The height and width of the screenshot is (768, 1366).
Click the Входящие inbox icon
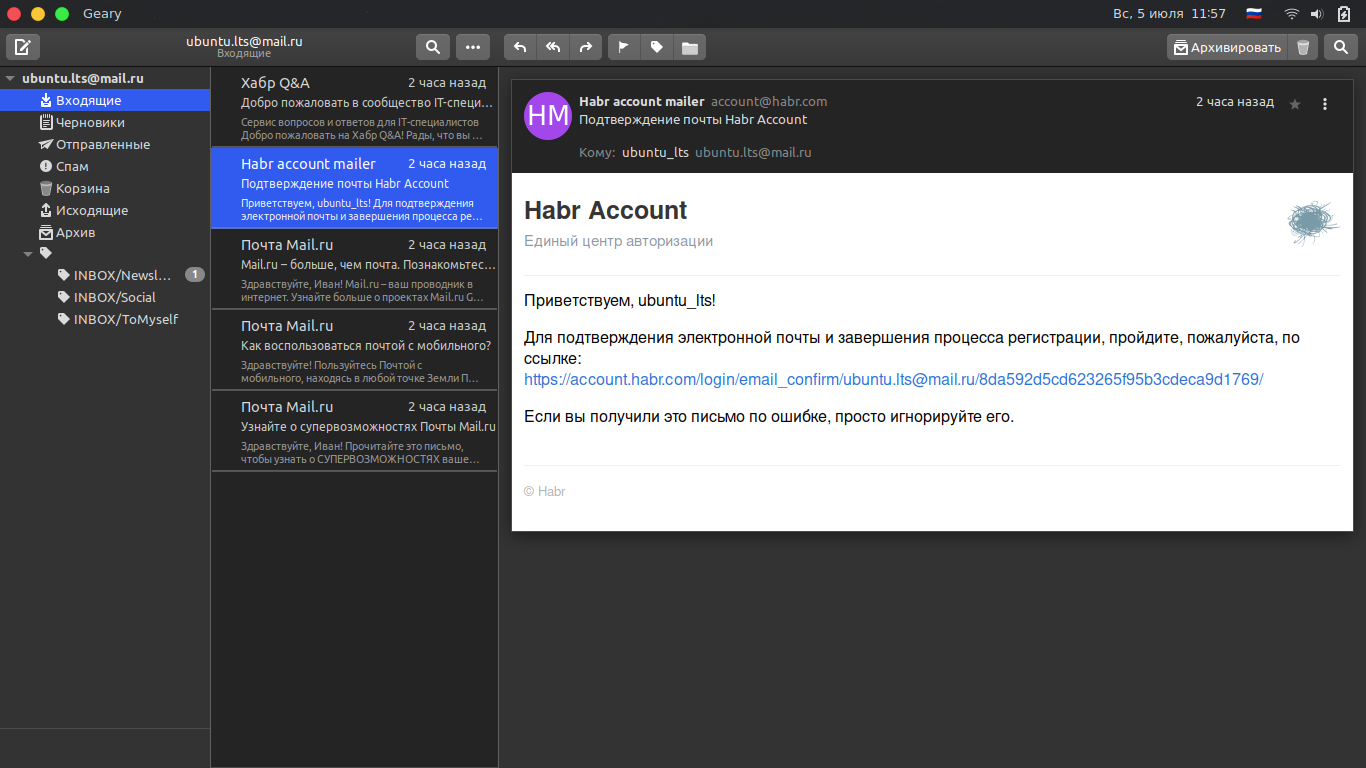click(46, 100)
